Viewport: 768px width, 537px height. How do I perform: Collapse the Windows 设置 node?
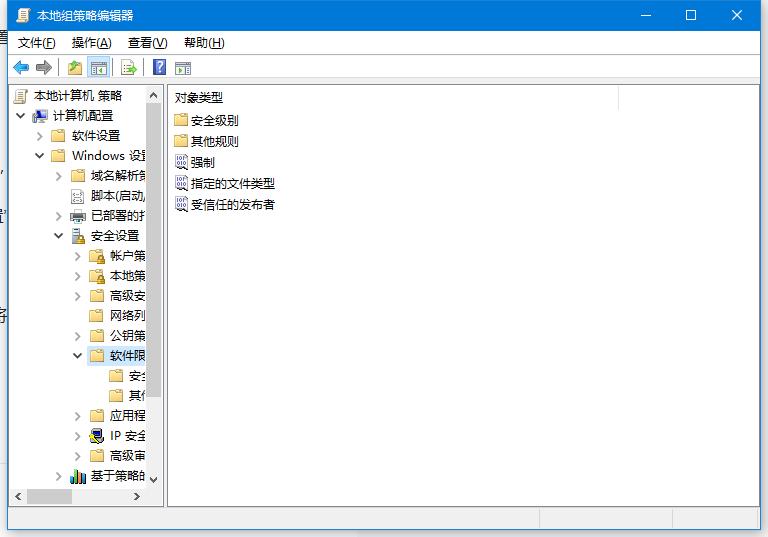click(x=40, y=156)
